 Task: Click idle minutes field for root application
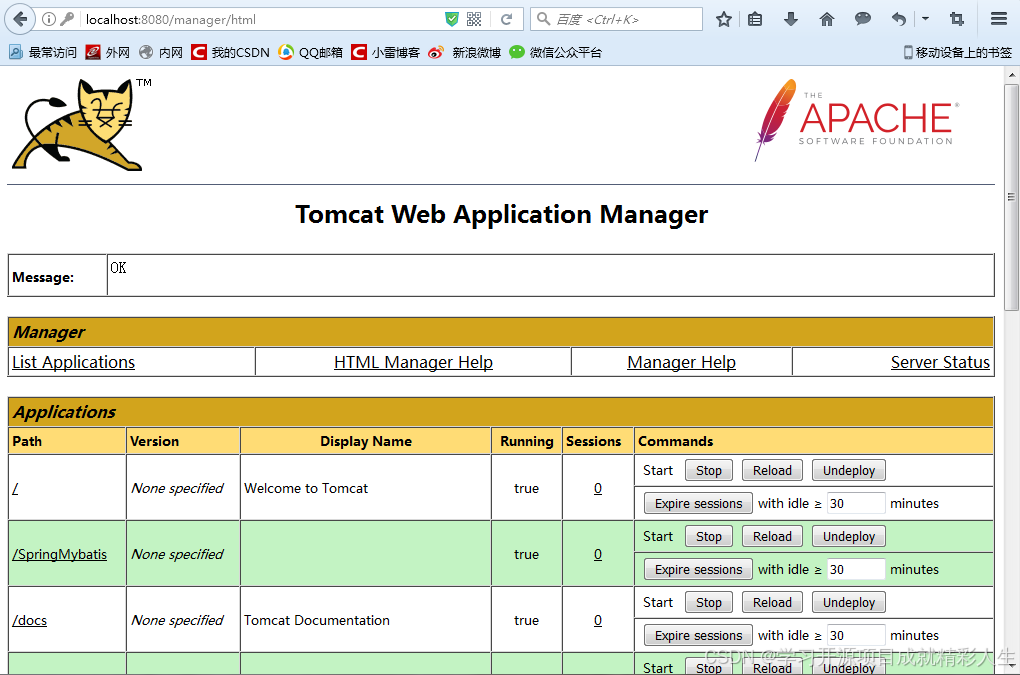pos(855,503)
